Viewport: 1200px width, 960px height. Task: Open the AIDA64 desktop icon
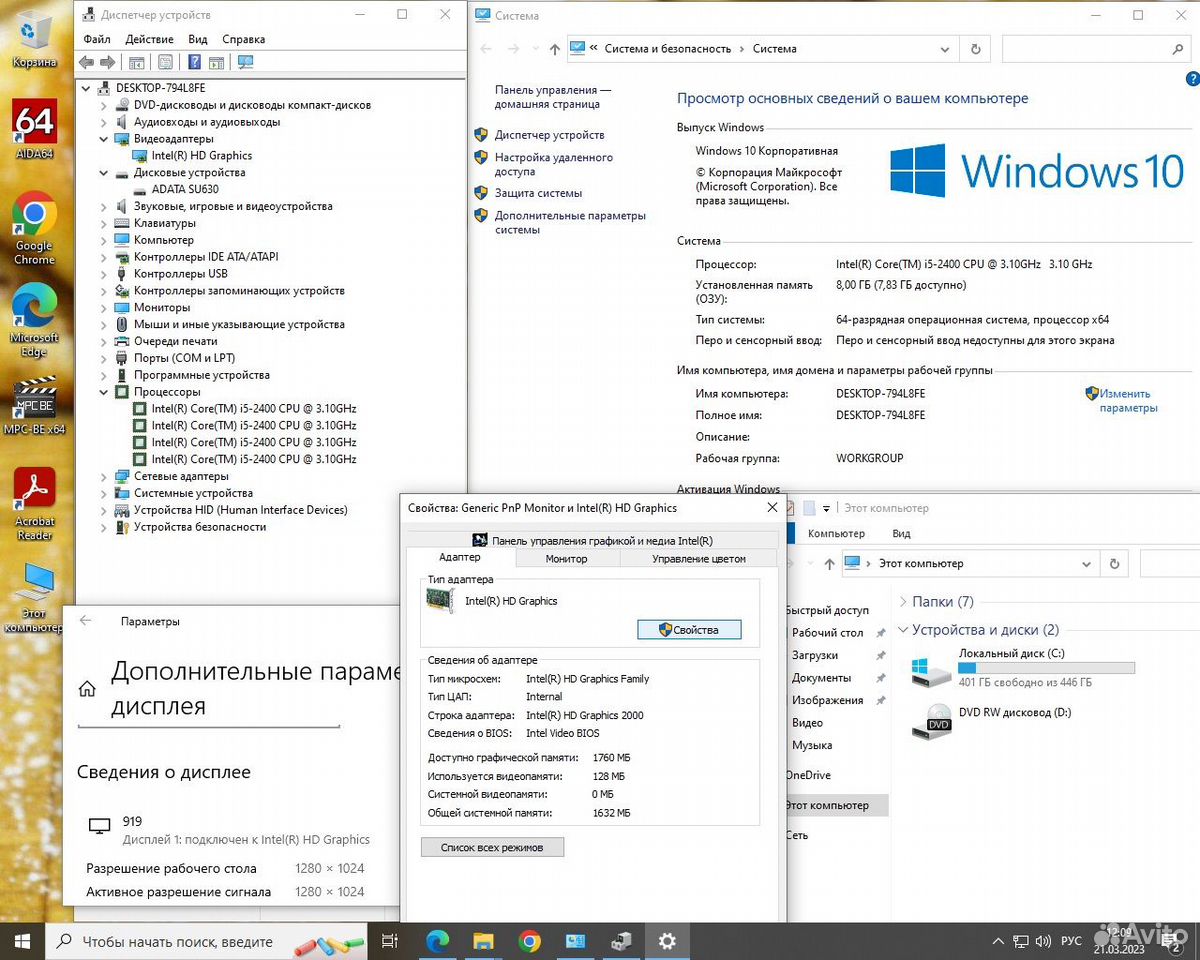[x=34, y=130]
